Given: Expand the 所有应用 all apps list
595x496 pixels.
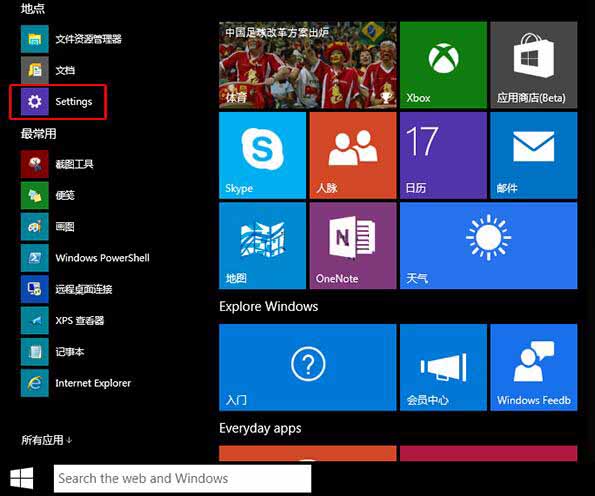Looking at the screenshot, I should (x=46, y=440).
